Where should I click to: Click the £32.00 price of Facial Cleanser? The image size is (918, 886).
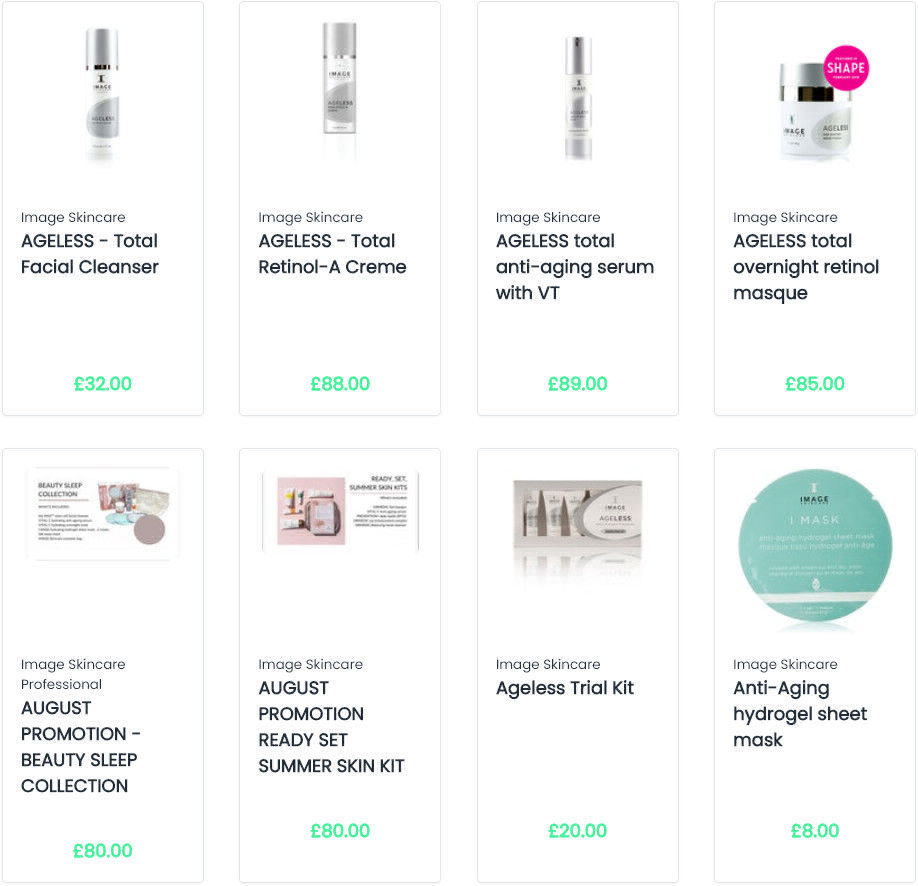102,384
